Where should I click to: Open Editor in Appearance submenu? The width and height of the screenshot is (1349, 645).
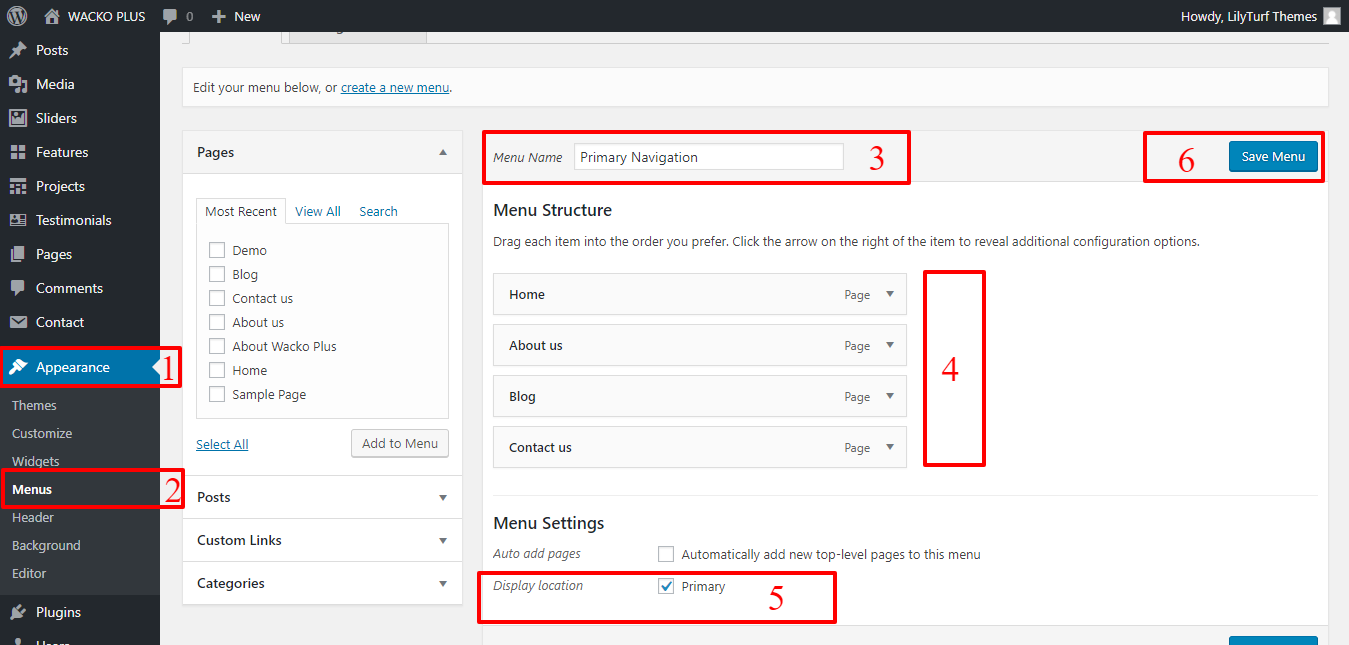(x=29, y=573)
